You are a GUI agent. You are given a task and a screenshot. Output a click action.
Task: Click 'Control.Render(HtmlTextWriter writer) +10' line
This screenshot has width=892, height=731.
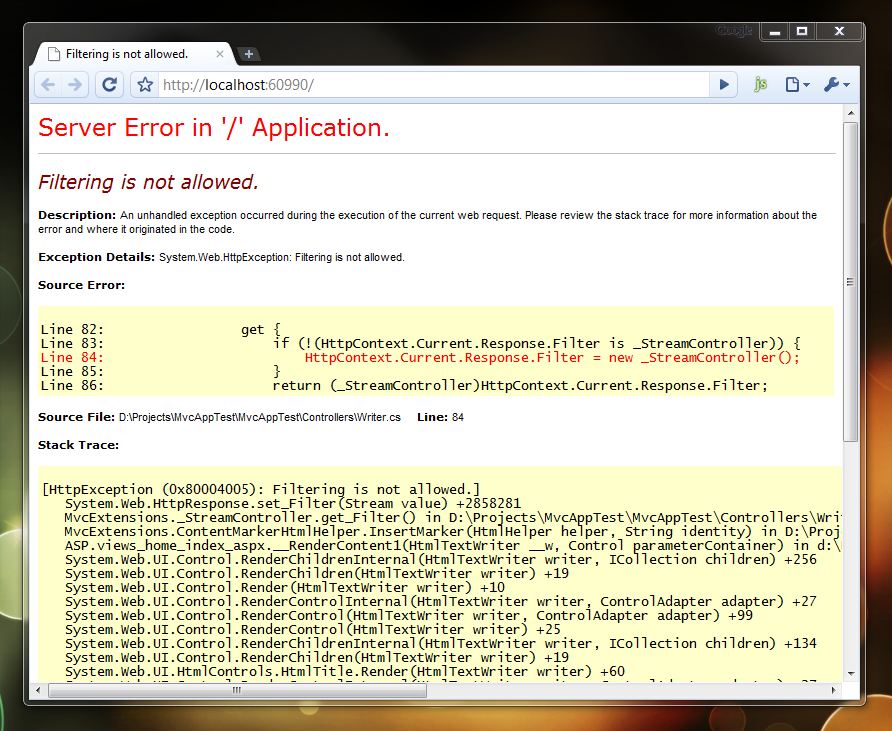[x=285, y=588]
